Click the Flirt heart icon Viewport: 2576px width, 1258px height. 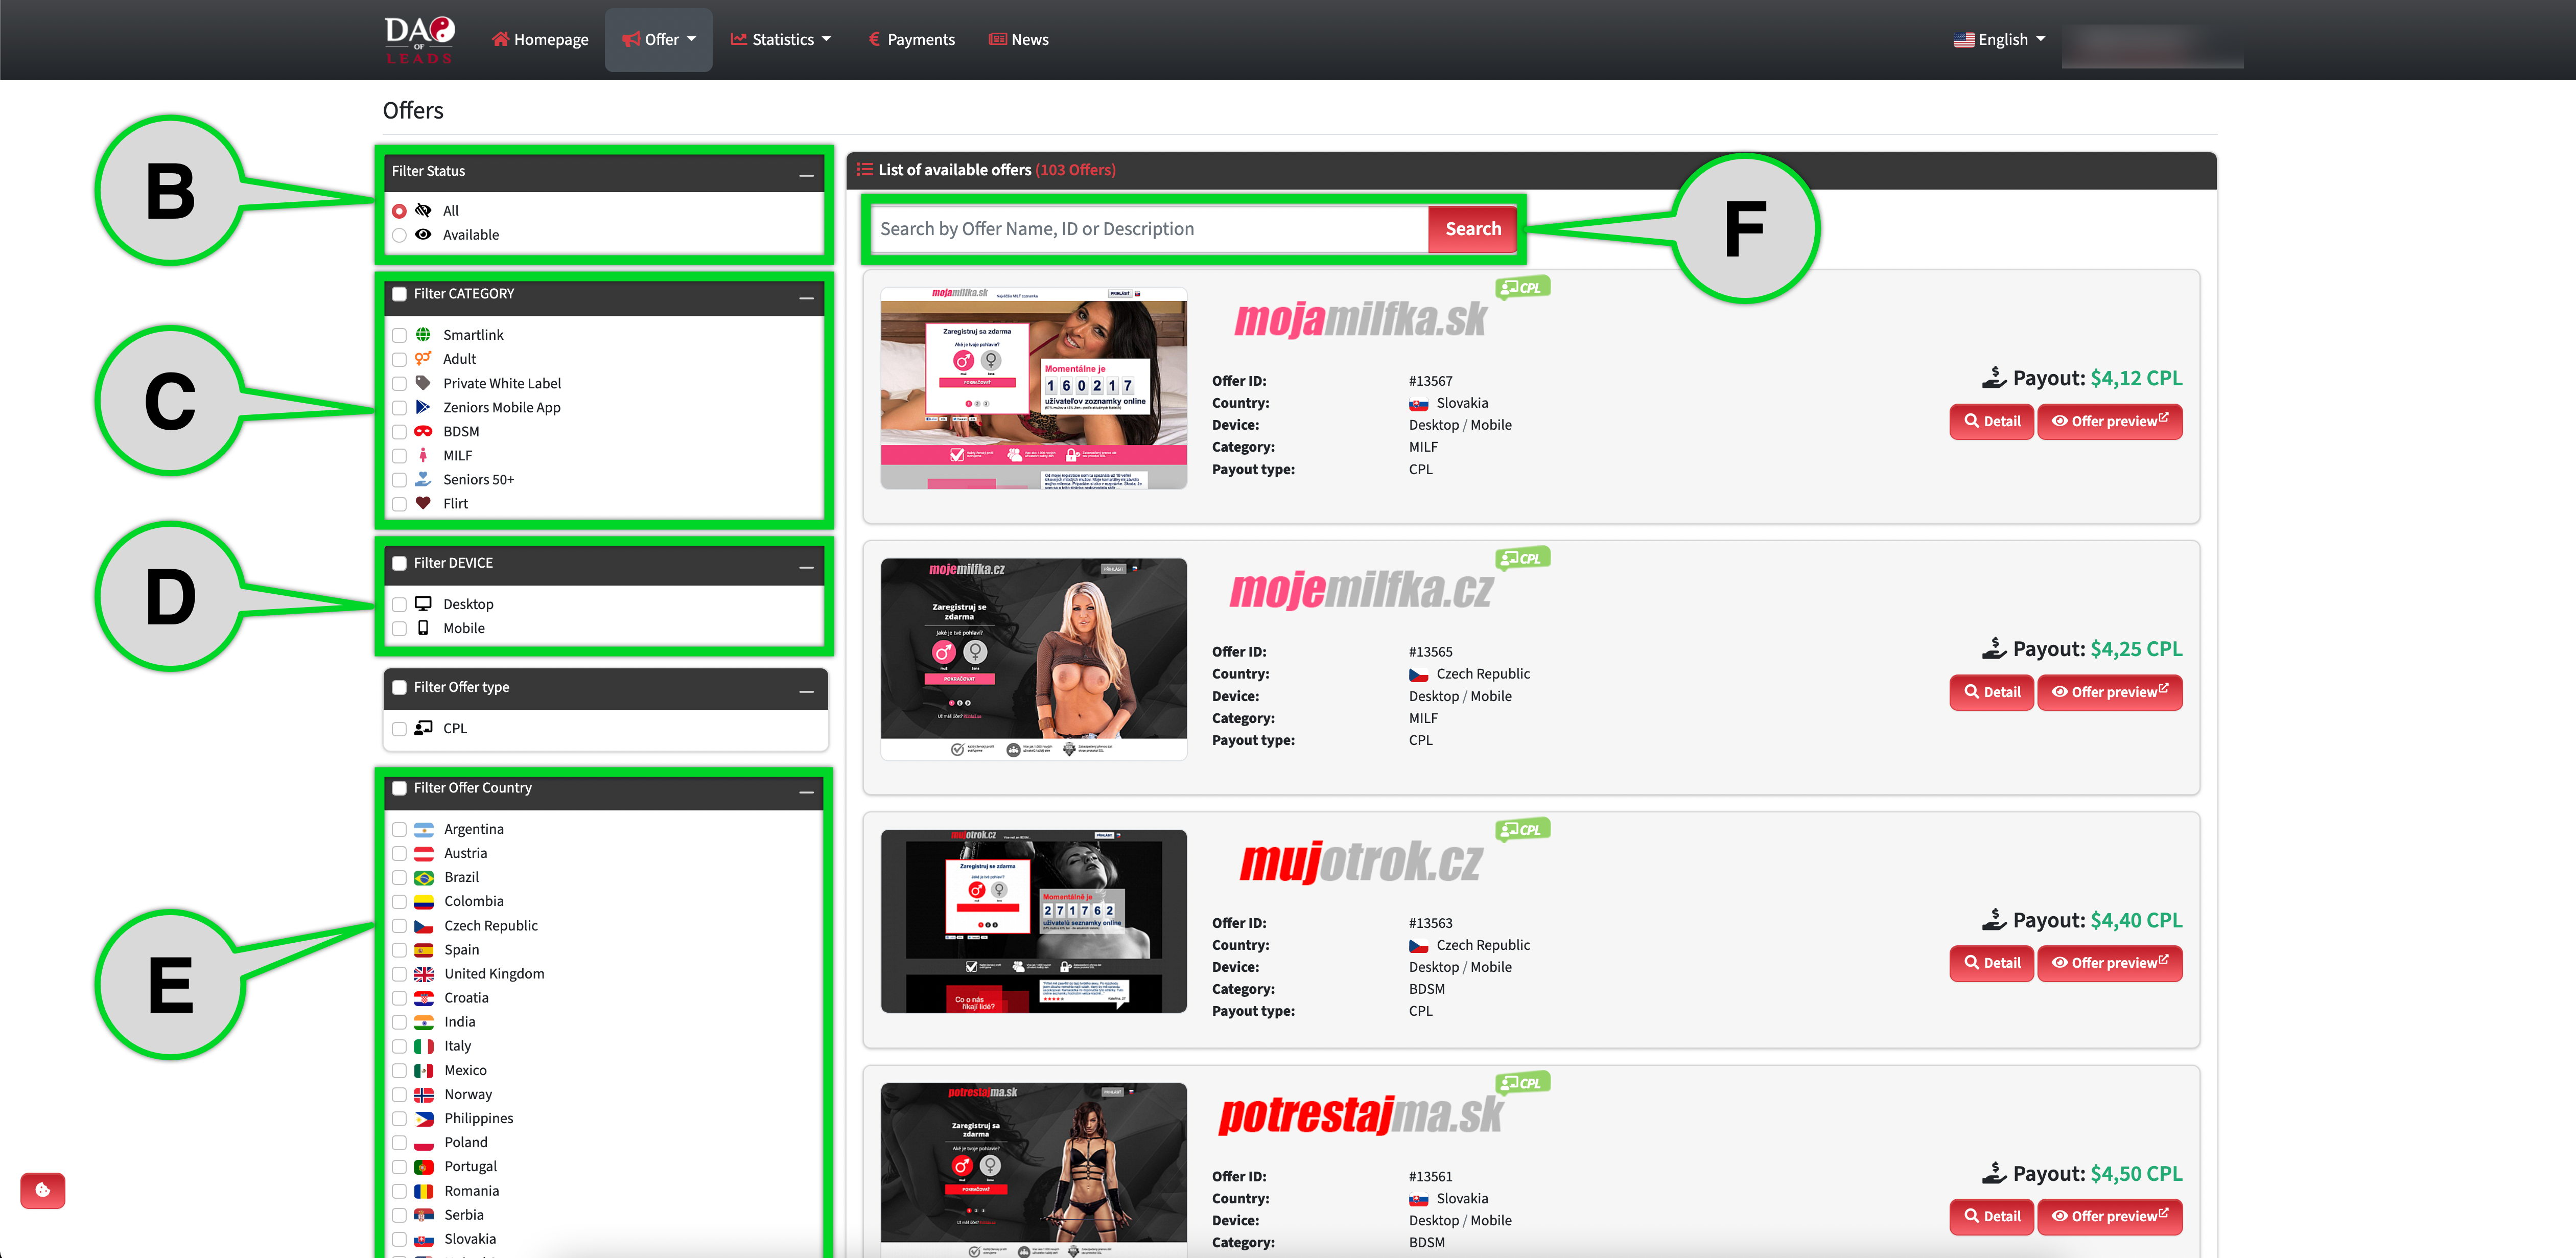pyautogui.click(x=423, y=503)
